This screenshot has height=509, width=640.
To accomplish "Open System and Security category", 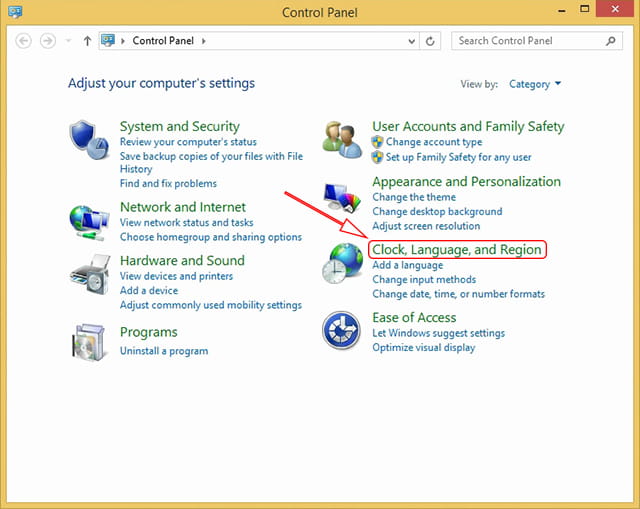I will point(180,127).
